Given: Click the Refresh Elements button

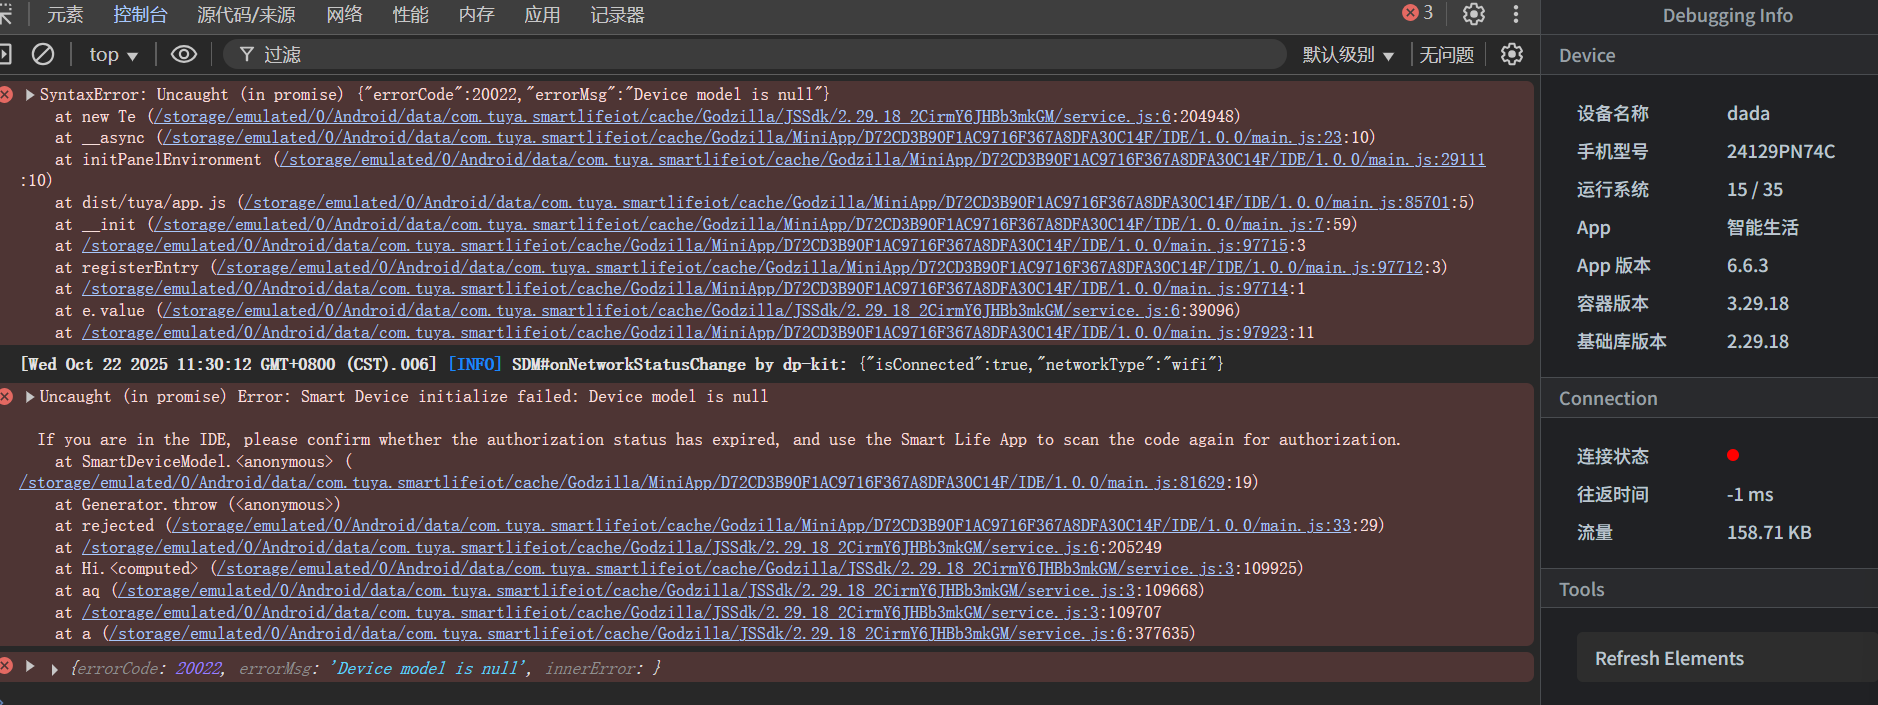Looking at the screenshot, I should click(x=1668, y=658).
